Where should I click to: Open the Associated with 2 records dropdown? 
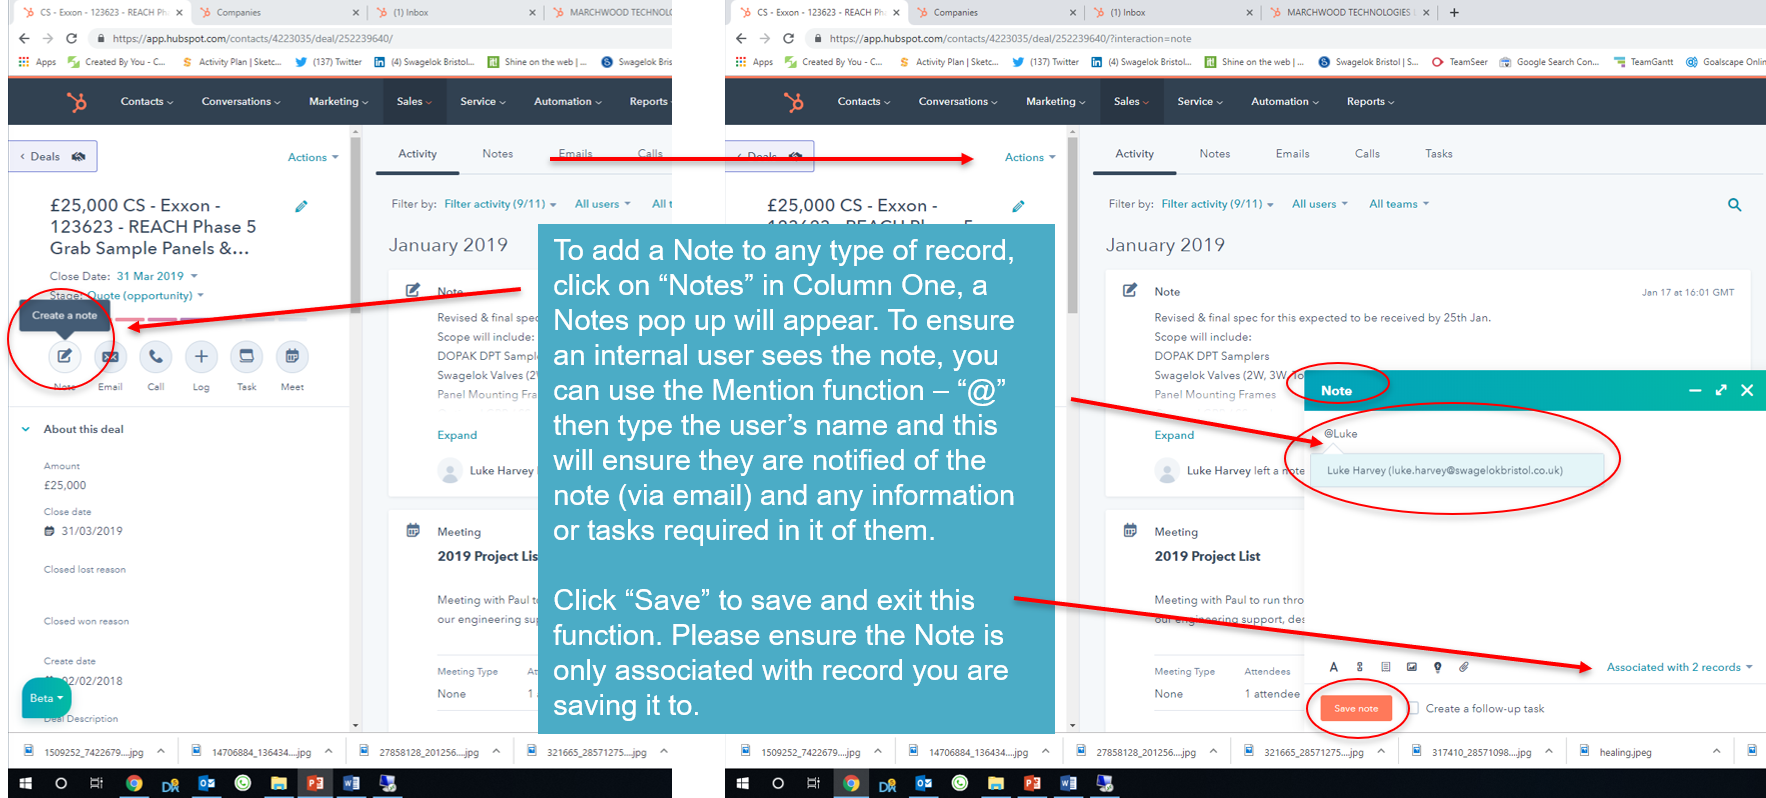click(1679, 667)
